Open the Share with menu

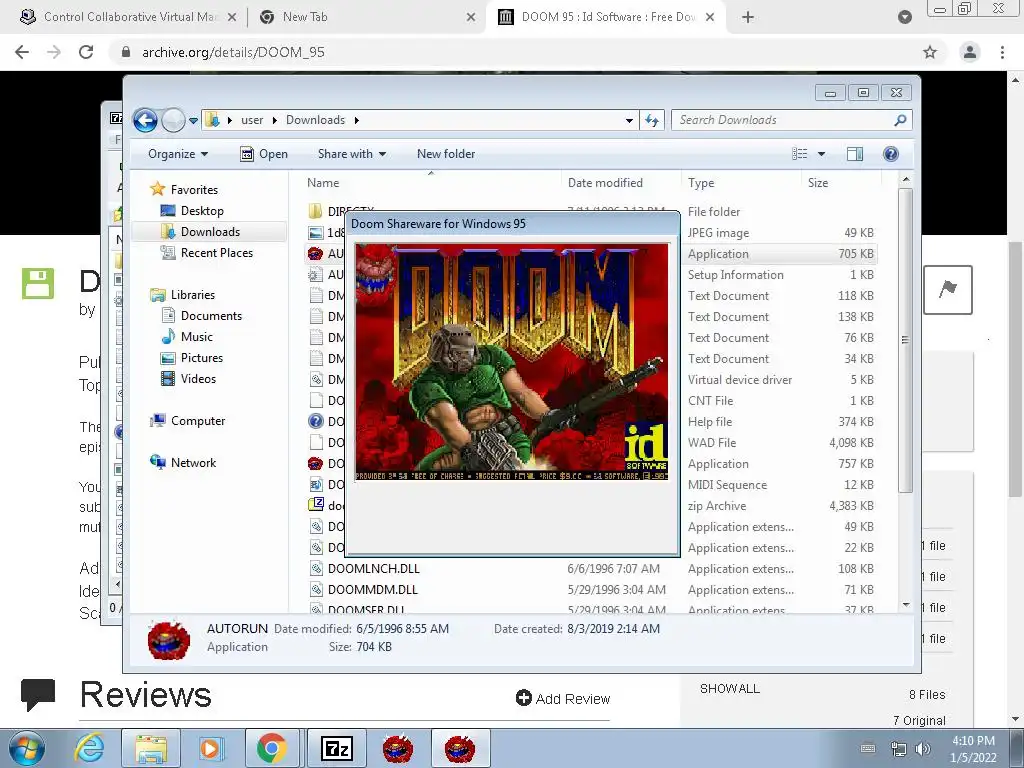pos(351,154)
